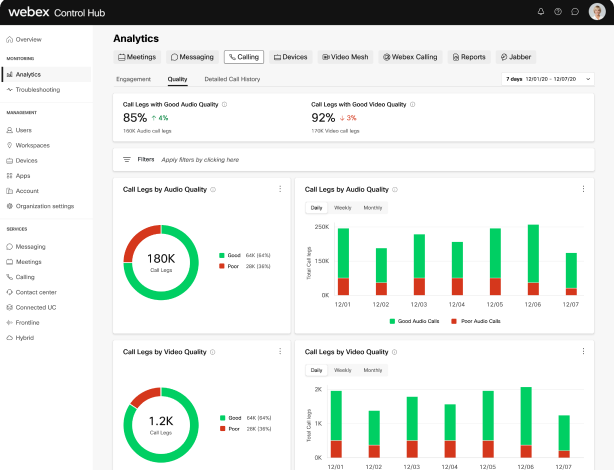
Task: Open the help question mark icon
Action: [558, 12]
